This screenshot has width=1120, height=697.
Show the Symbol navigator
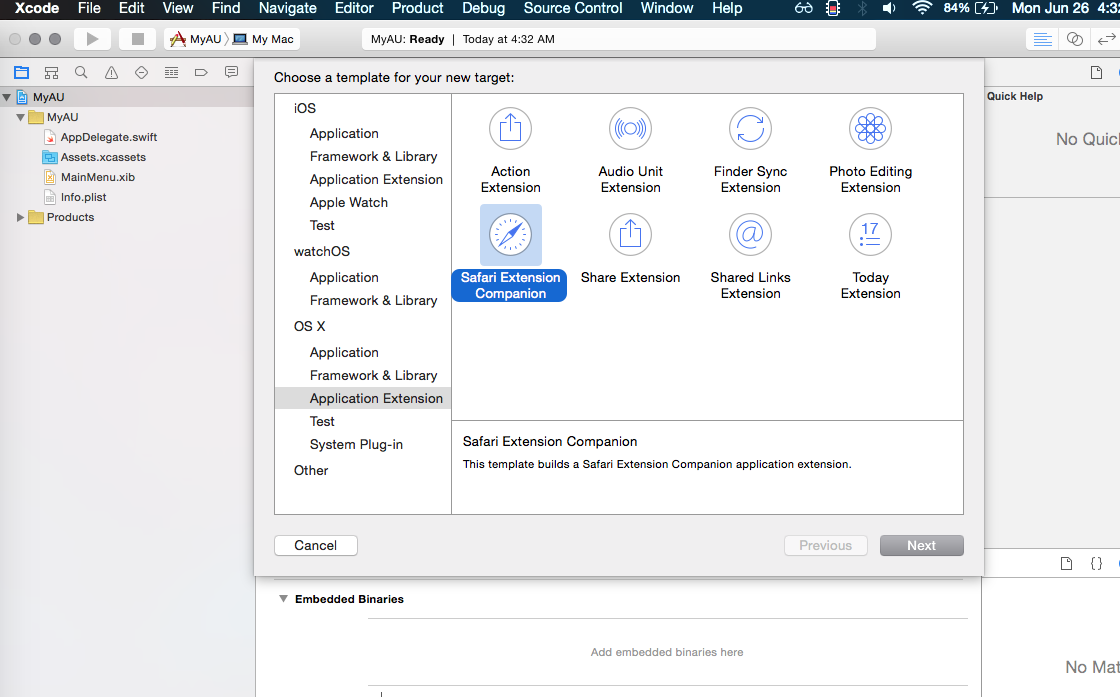(51, 73)
